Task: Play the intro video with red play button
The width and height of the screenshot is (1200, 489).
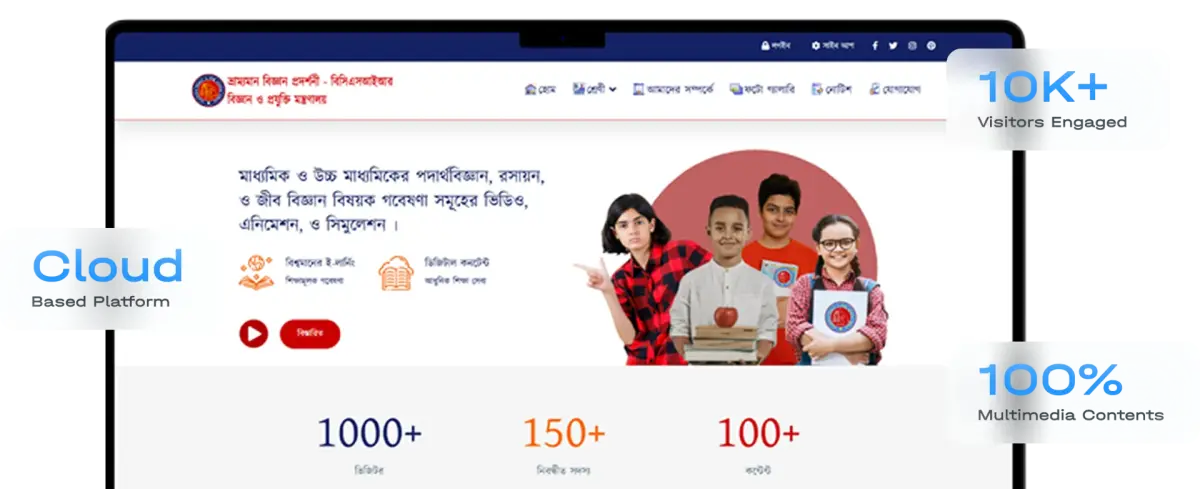Action: coord(253,334)
